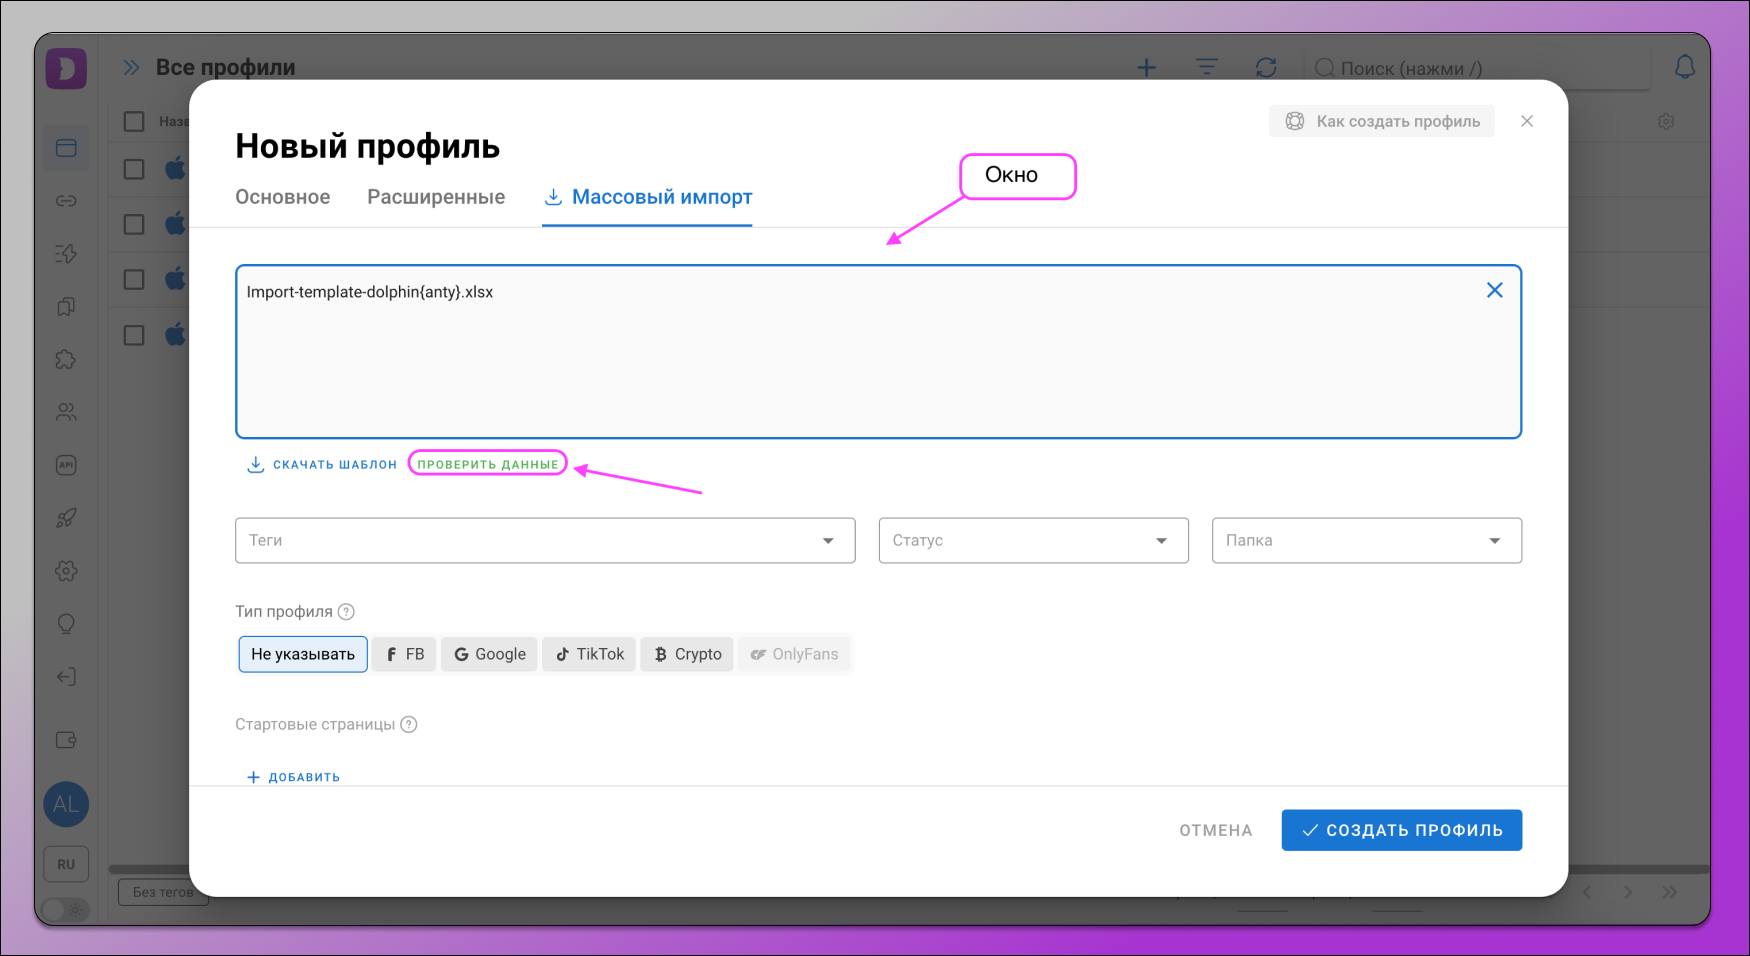Expand the Папка dropdown

point(1366,540)
